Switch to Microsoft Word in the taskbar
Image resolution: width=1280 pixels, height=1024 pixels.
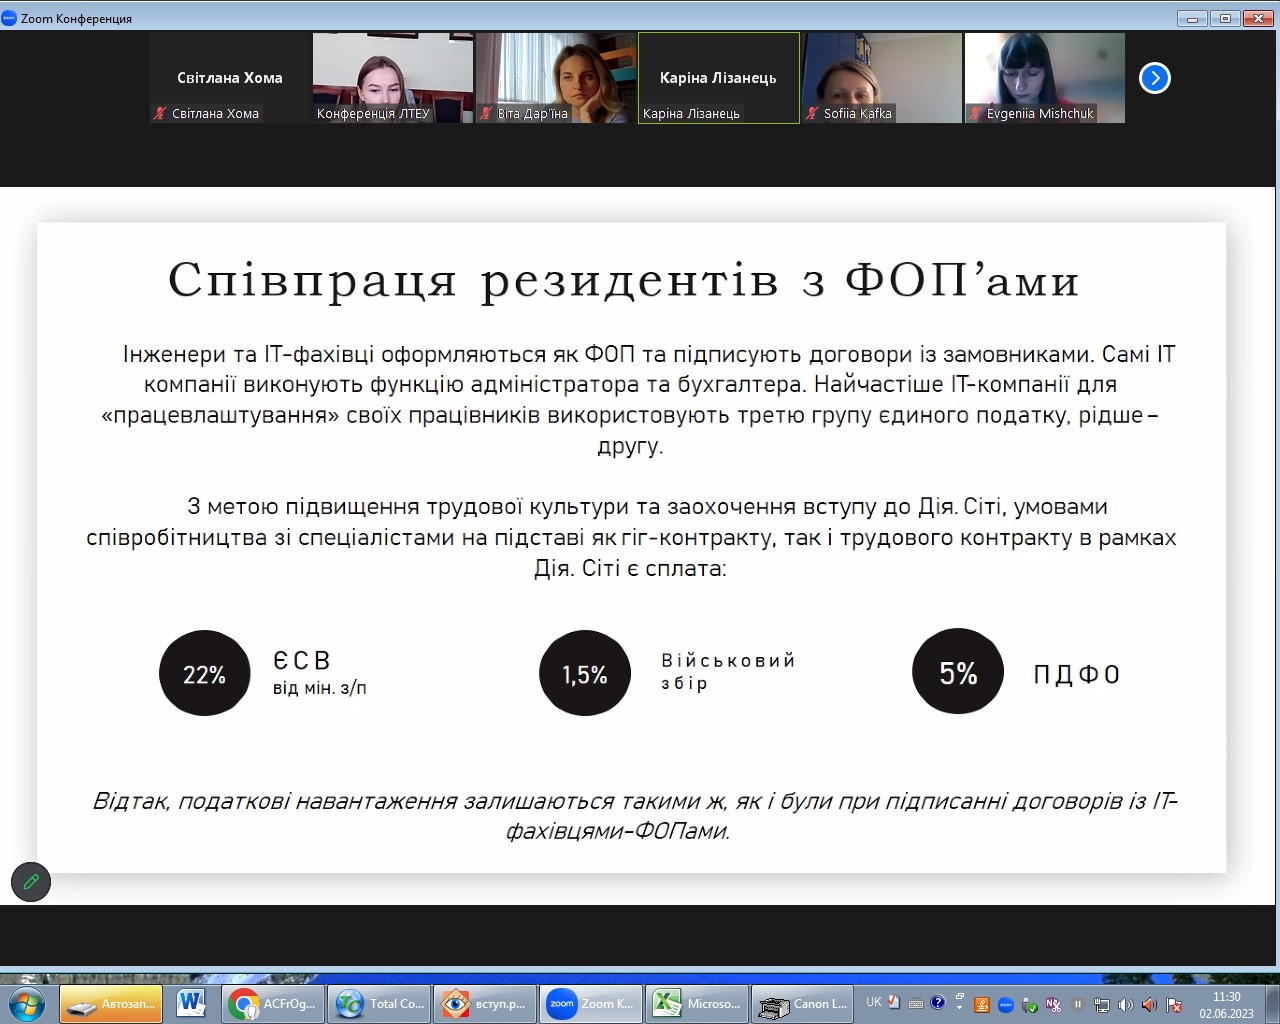[x=191, y=1003]
